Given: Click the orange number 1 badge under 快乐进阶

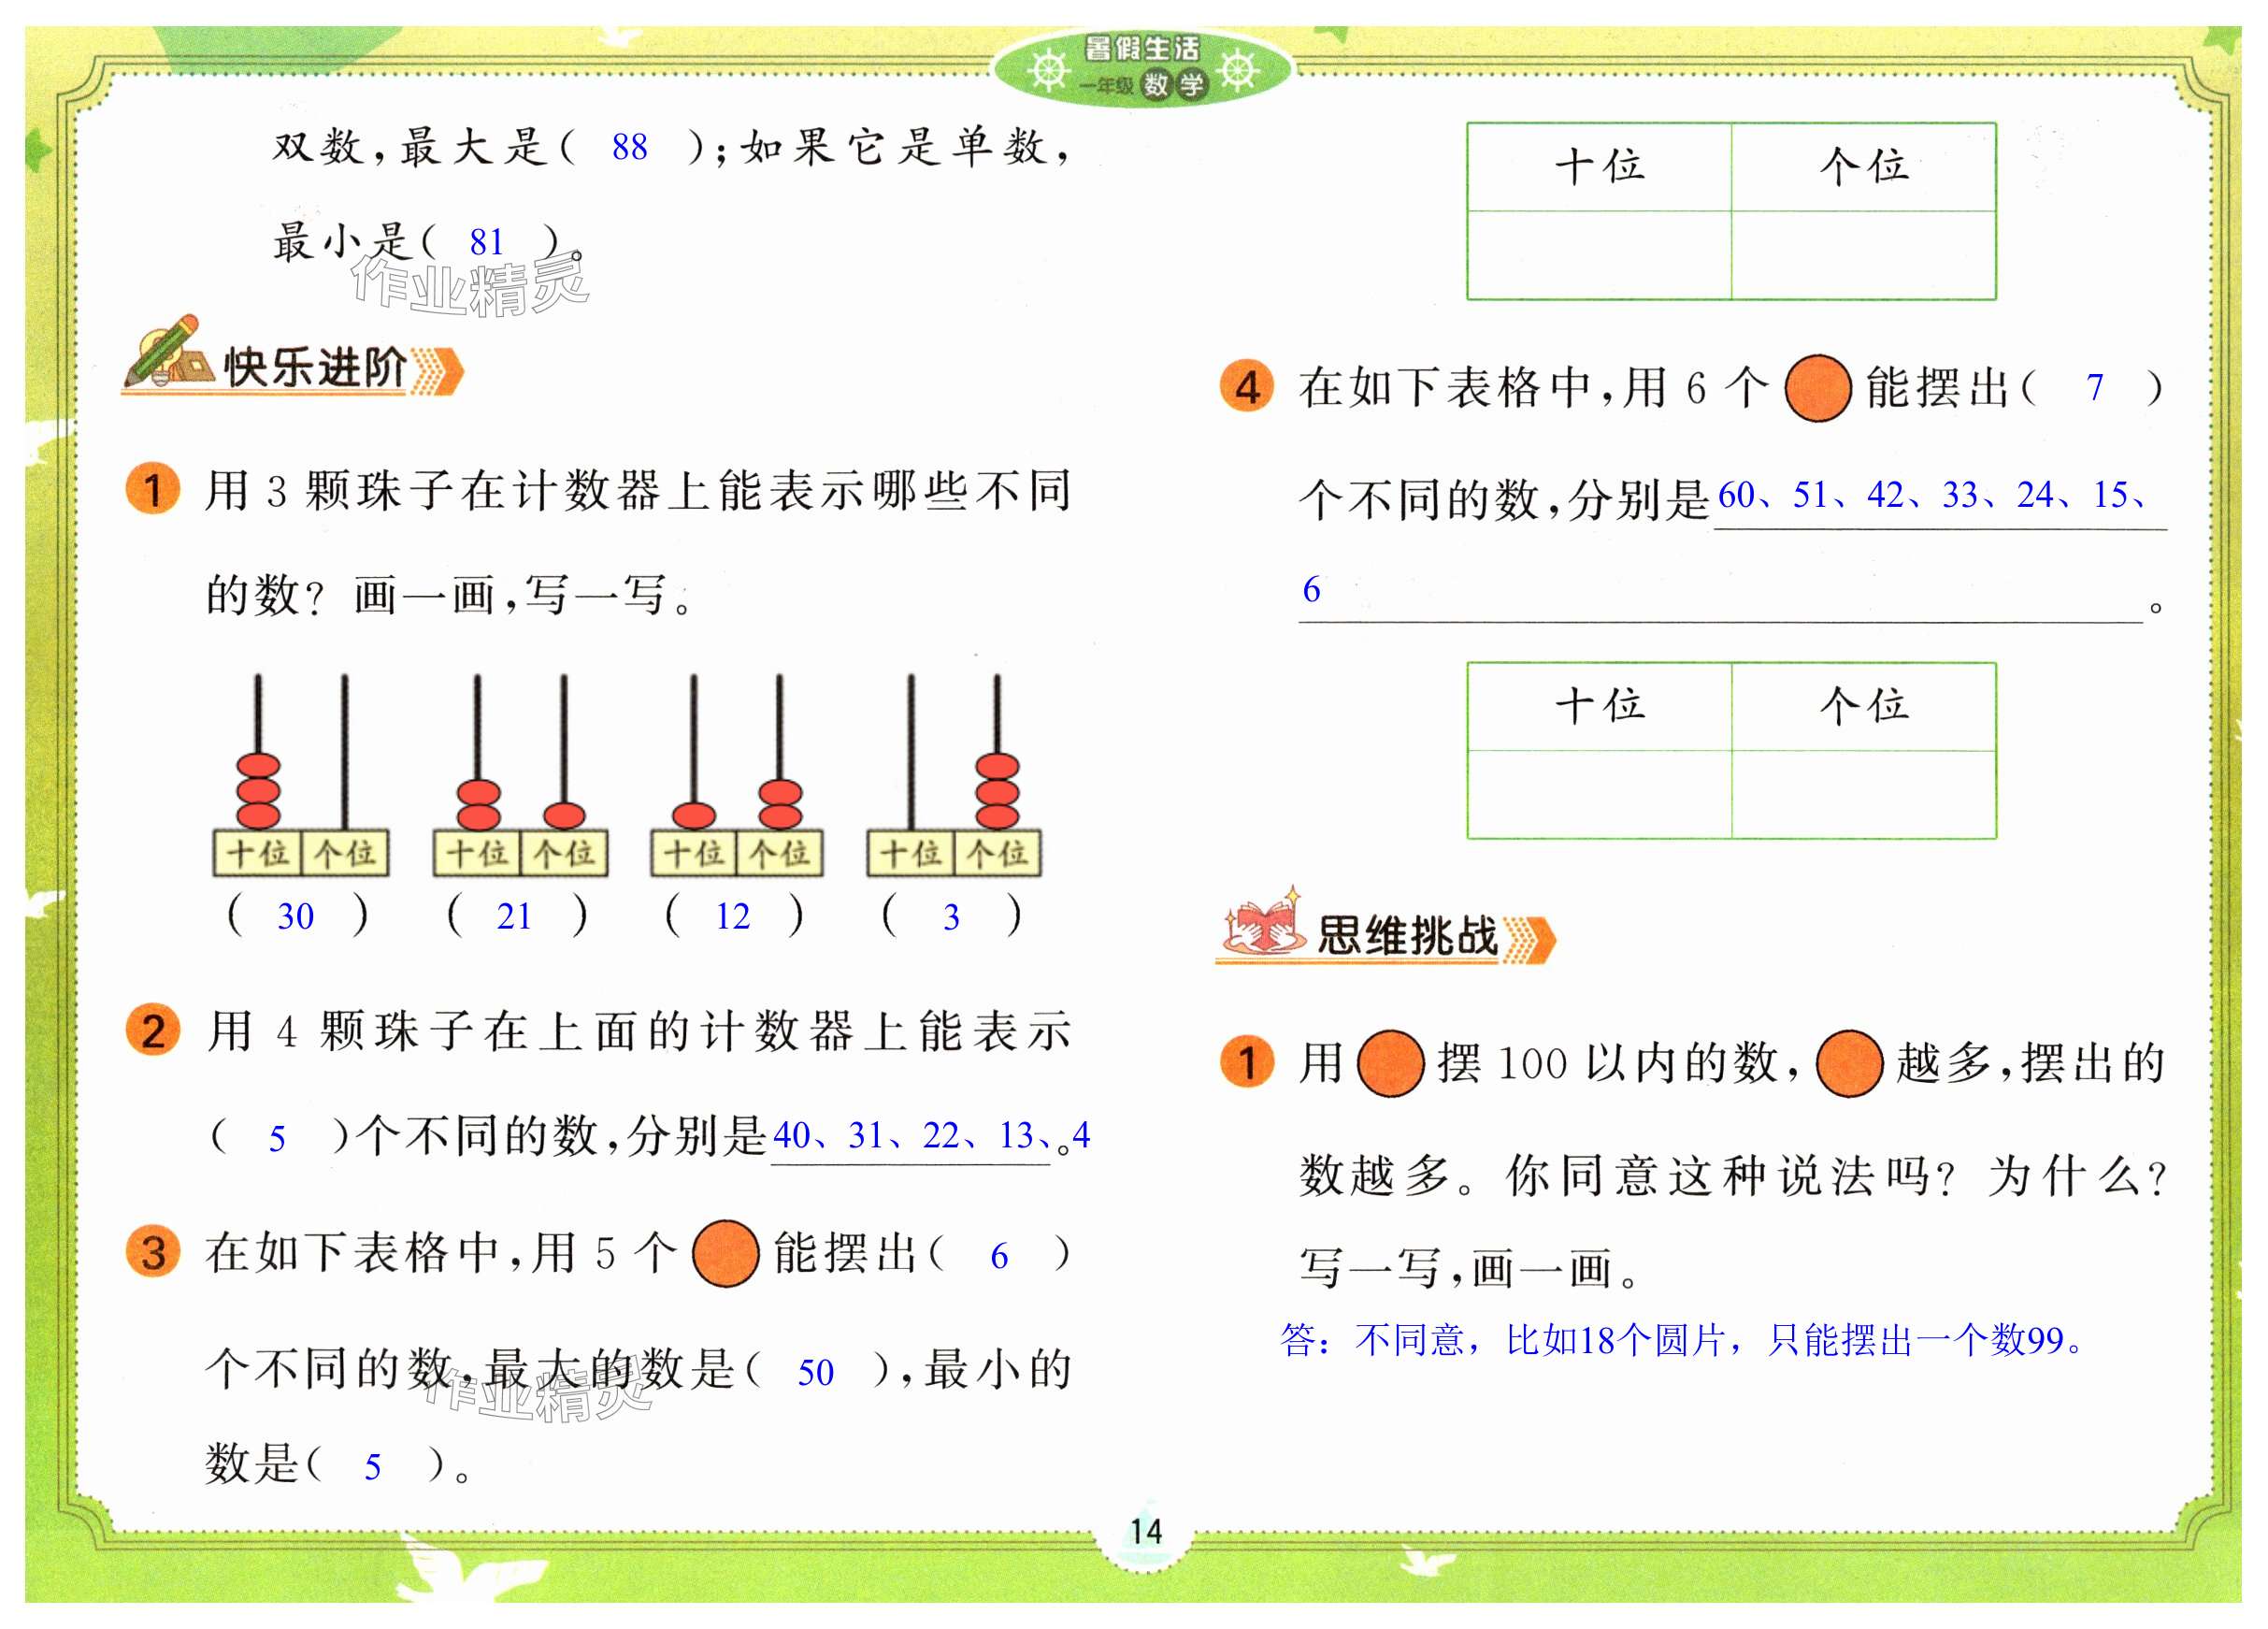Looking at the screenshot, I should (153, 490).
